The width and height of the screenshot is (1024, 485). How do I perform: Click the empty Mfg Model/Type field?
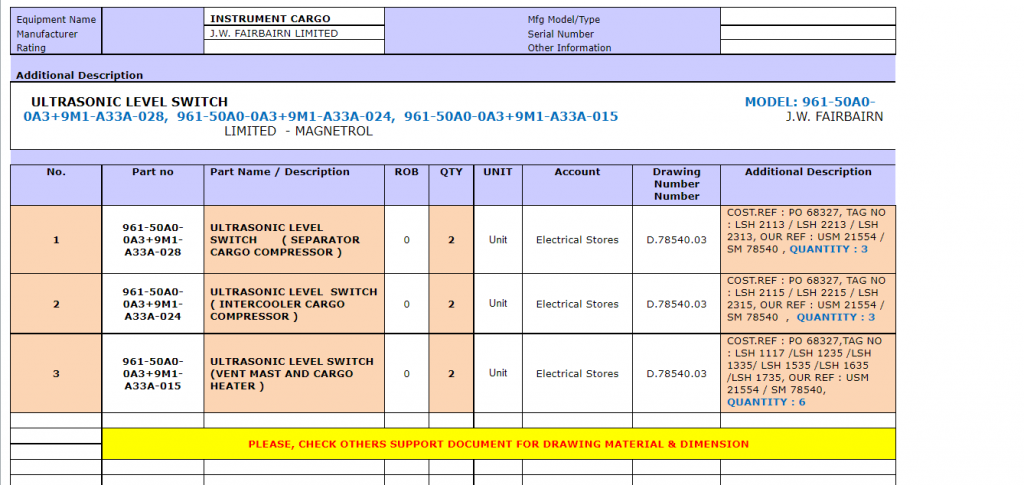[807, 18]
